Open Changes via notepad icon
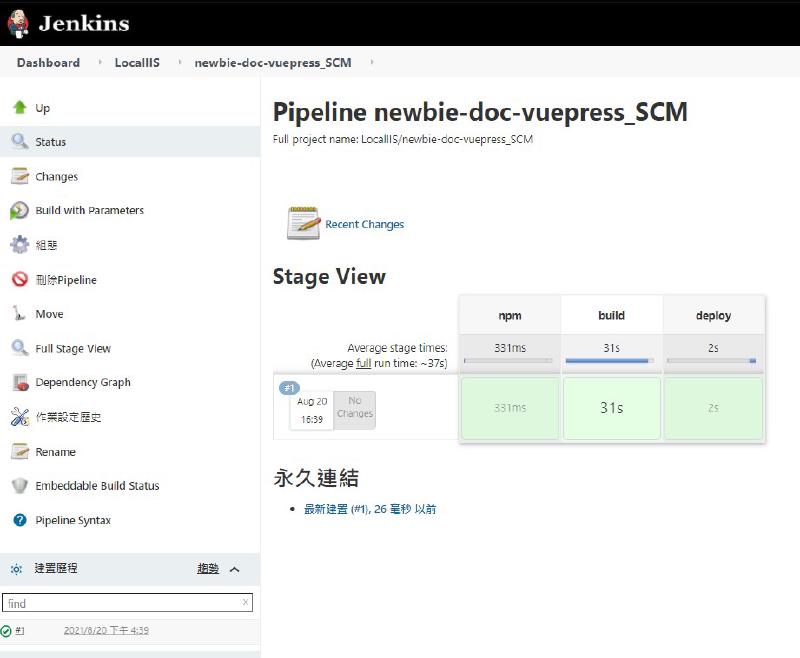This screenshot has width=800, height=658. coord(19,176)
